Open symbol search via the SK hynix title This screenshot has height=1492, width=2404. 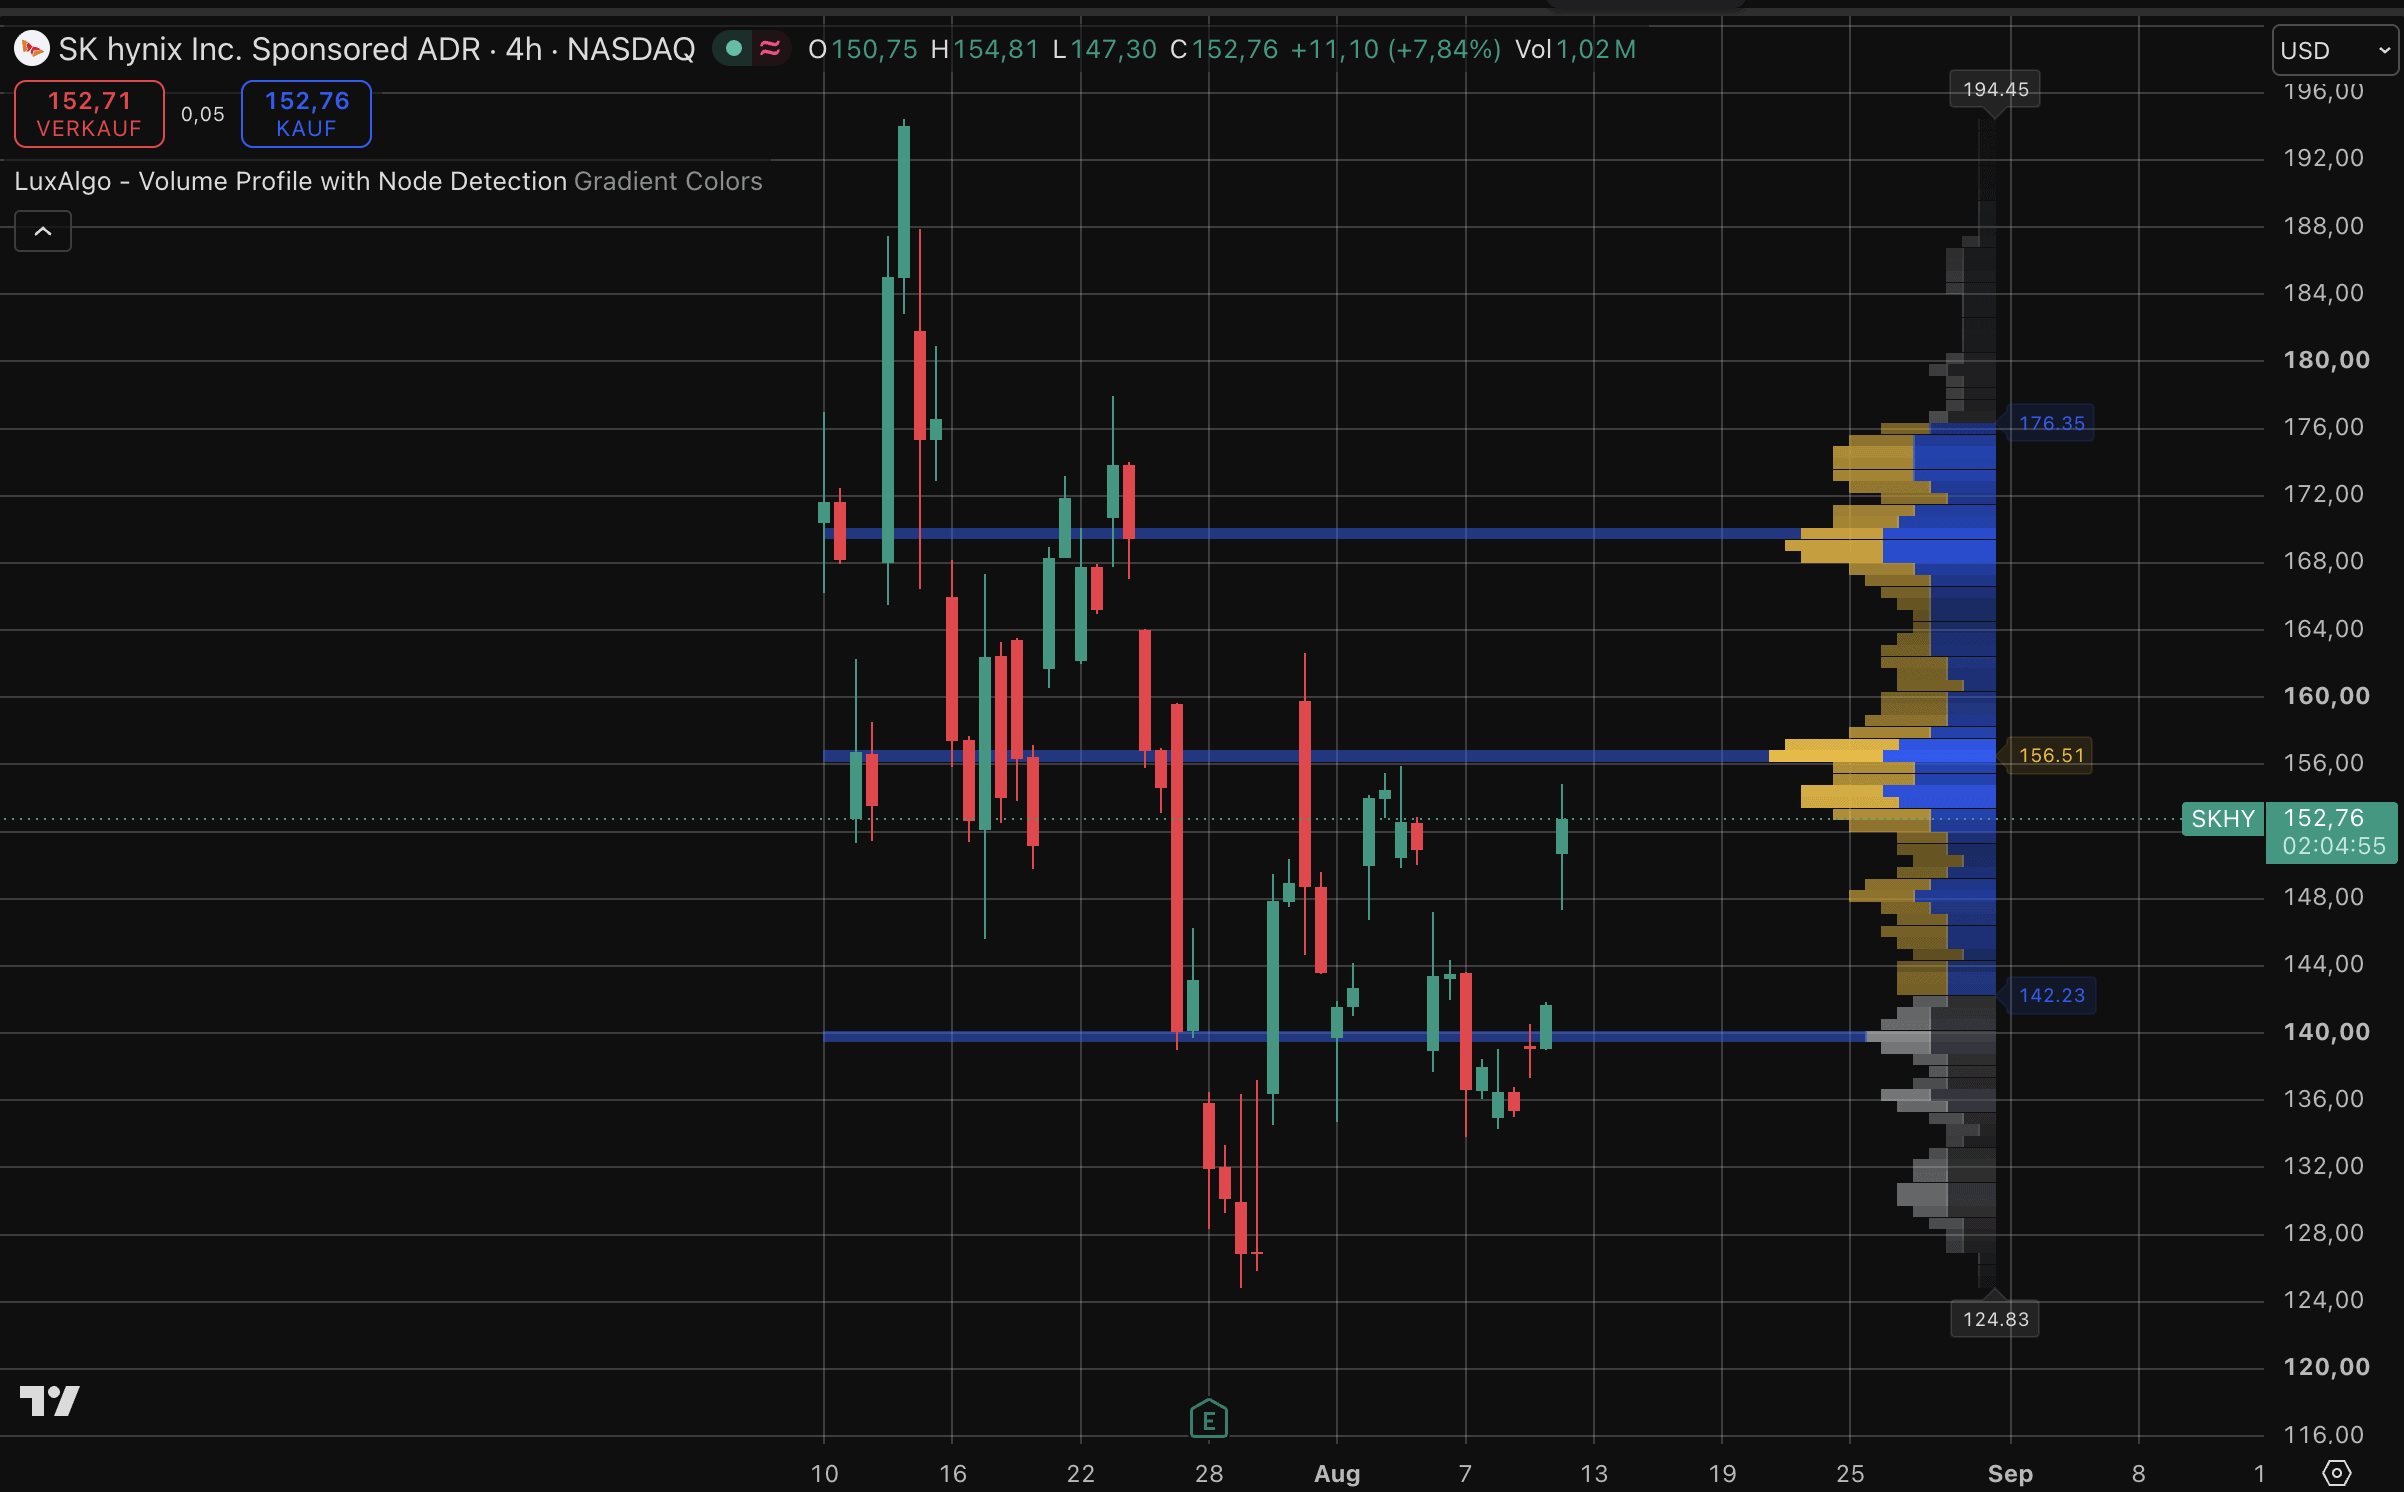[x=376, y=49]
